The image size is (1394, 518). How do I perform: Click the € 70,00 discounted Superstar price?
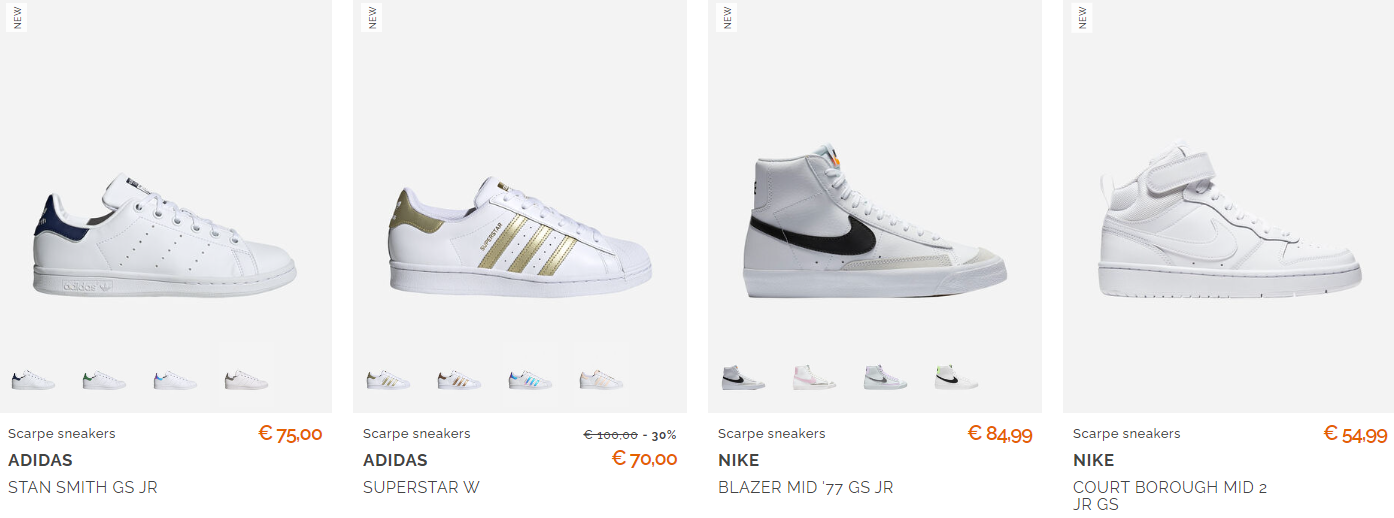tap(644, 459)
